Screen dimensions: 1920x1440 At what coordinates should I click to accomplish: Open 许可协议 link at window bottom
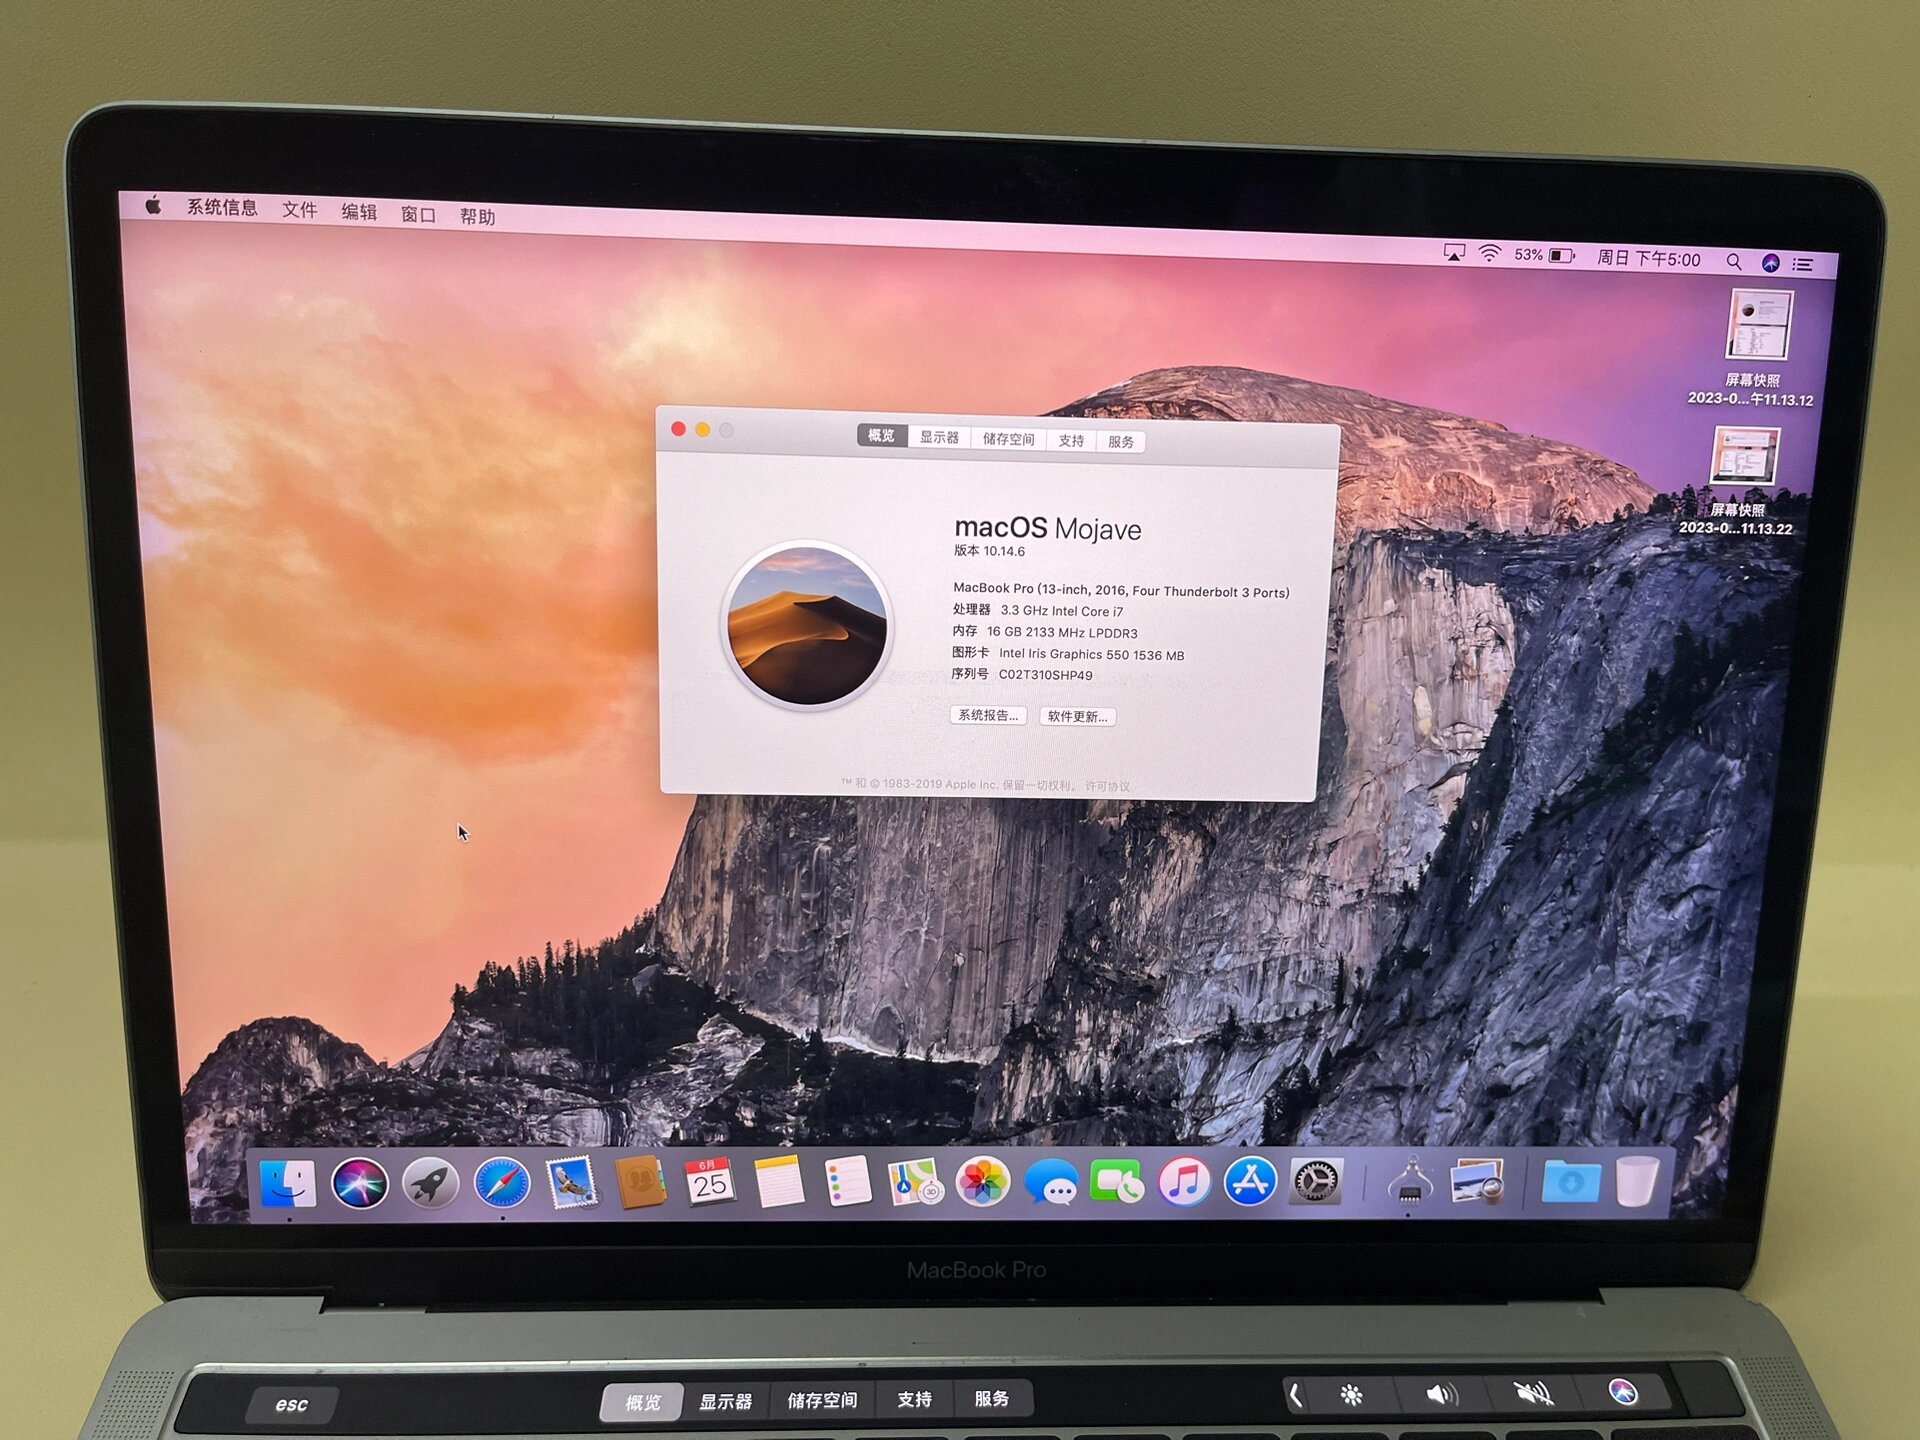point(1107,786)
